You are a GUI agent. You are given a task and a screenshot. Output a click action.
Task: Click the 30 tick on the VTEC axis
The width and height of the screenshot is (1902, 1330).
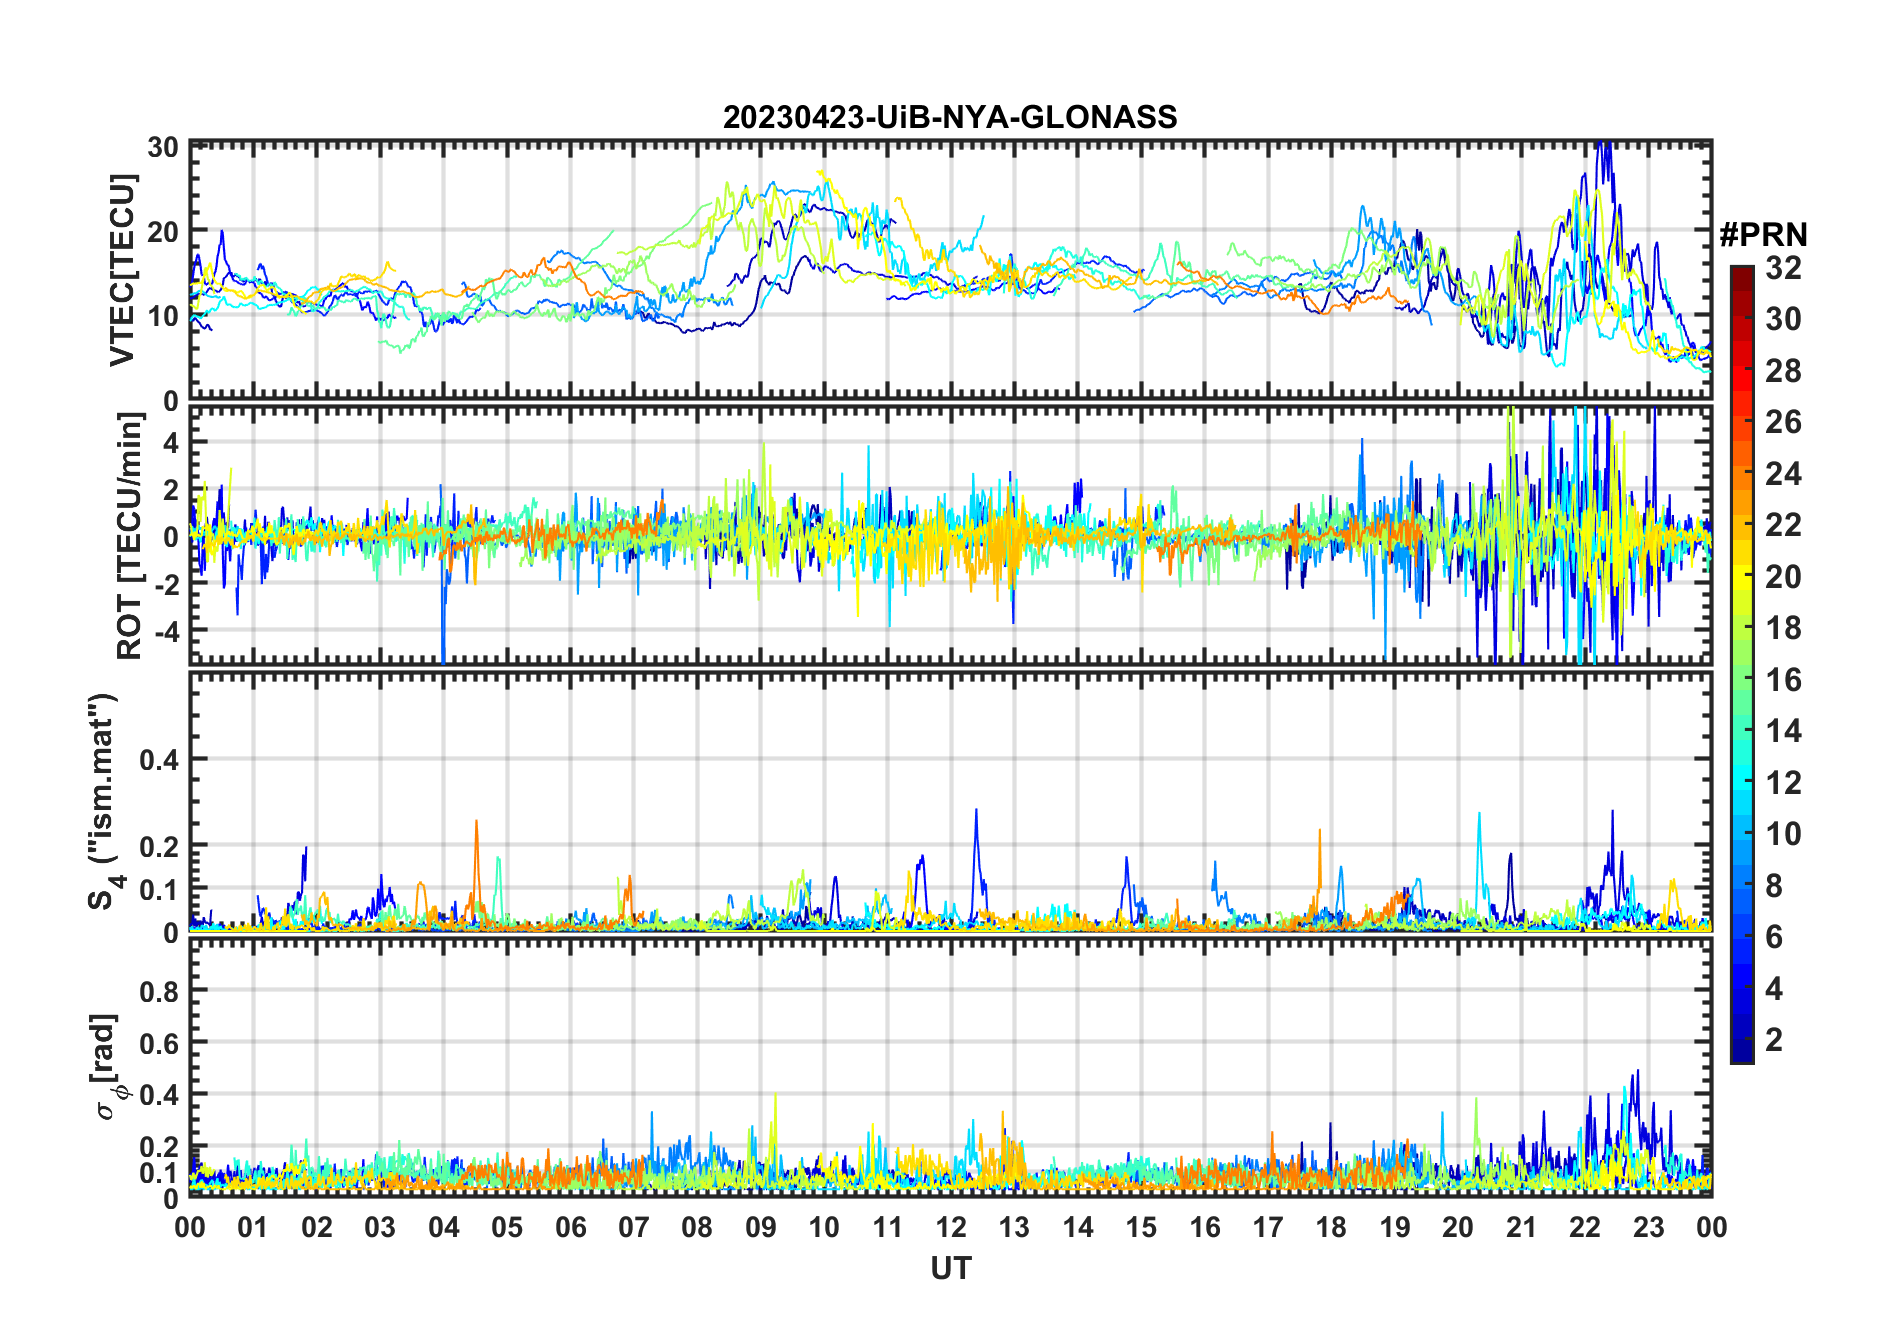click(163, 147)
